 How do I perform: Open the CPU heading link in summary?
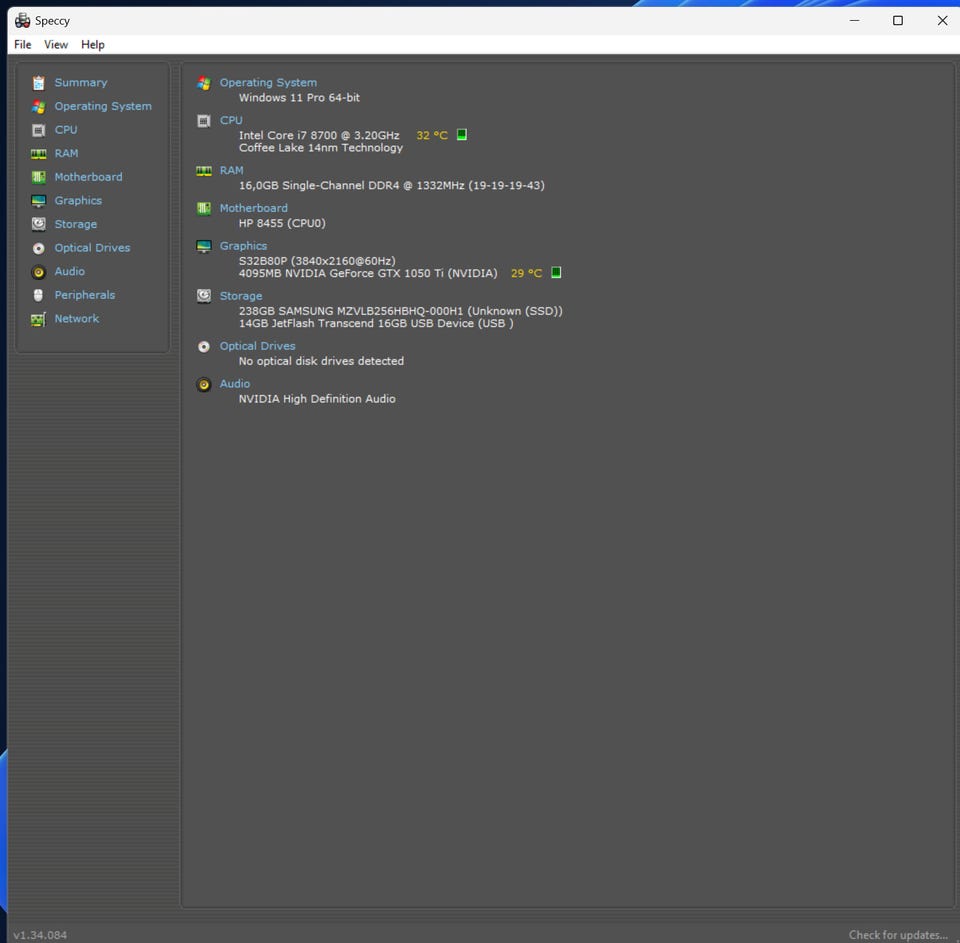pyautogui.click(x=231, y=121)
